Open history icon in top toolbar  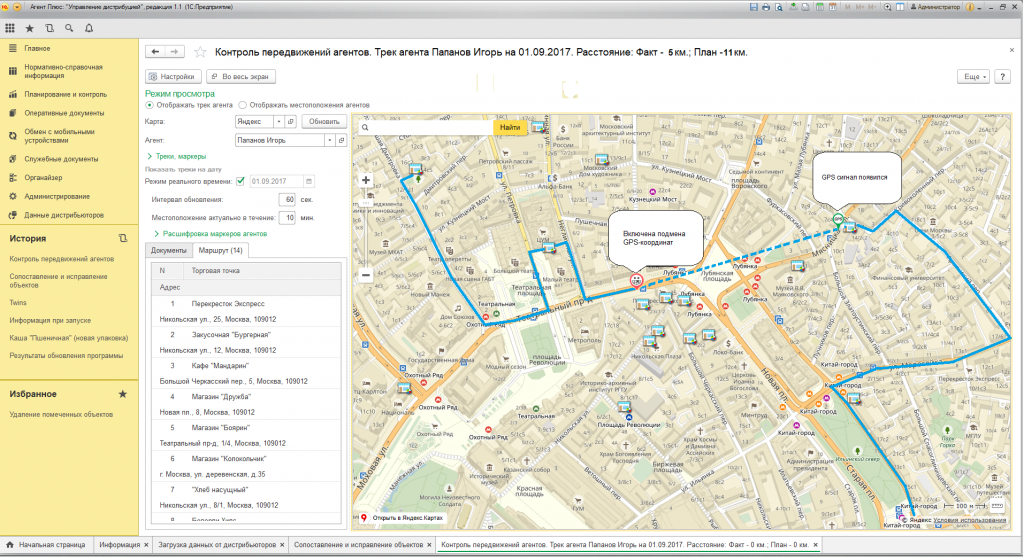pyautogui.click(x=50, y=28)
